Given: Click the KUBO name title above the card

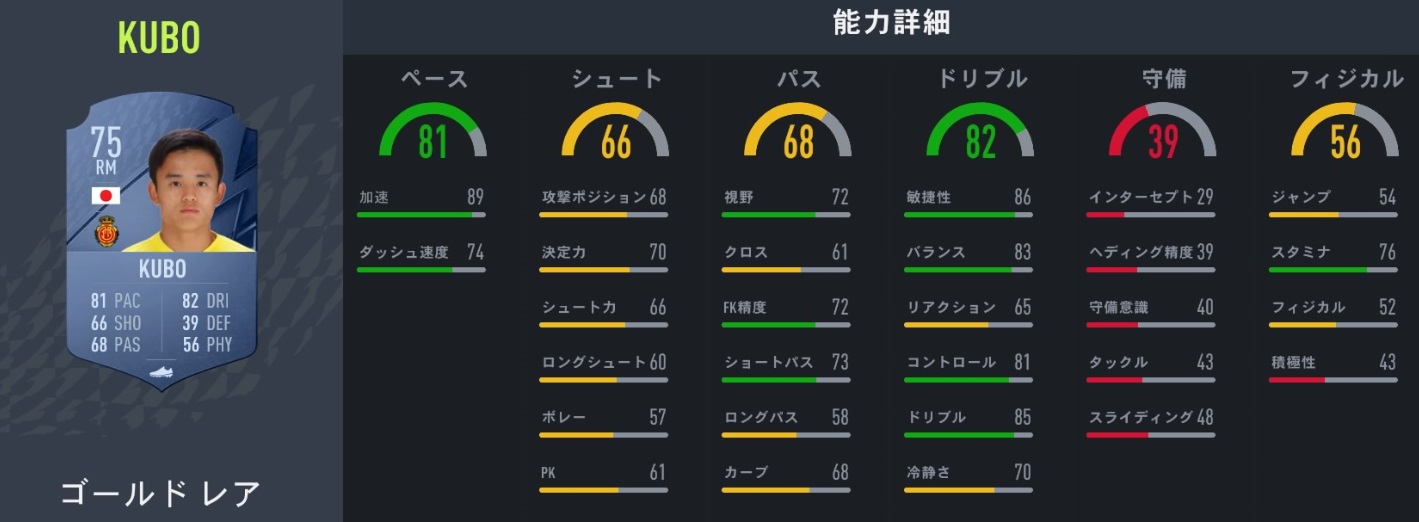Looking at the screenshot, I should pyautogui.click(x=159, y=38).
